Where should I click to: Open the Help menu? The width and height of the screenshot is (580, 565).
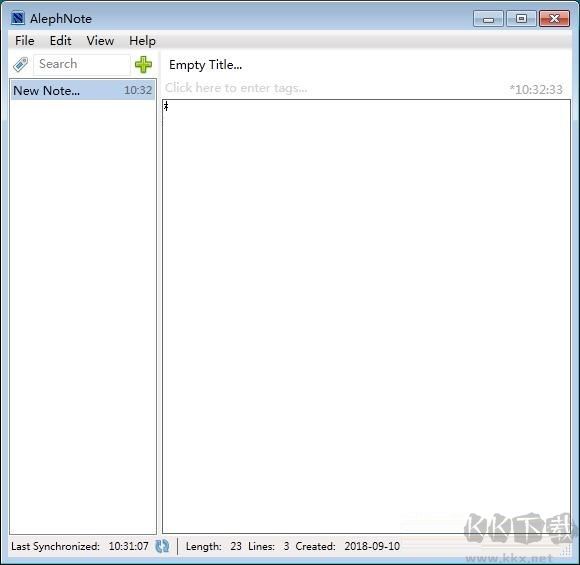(x=142, y=41)
